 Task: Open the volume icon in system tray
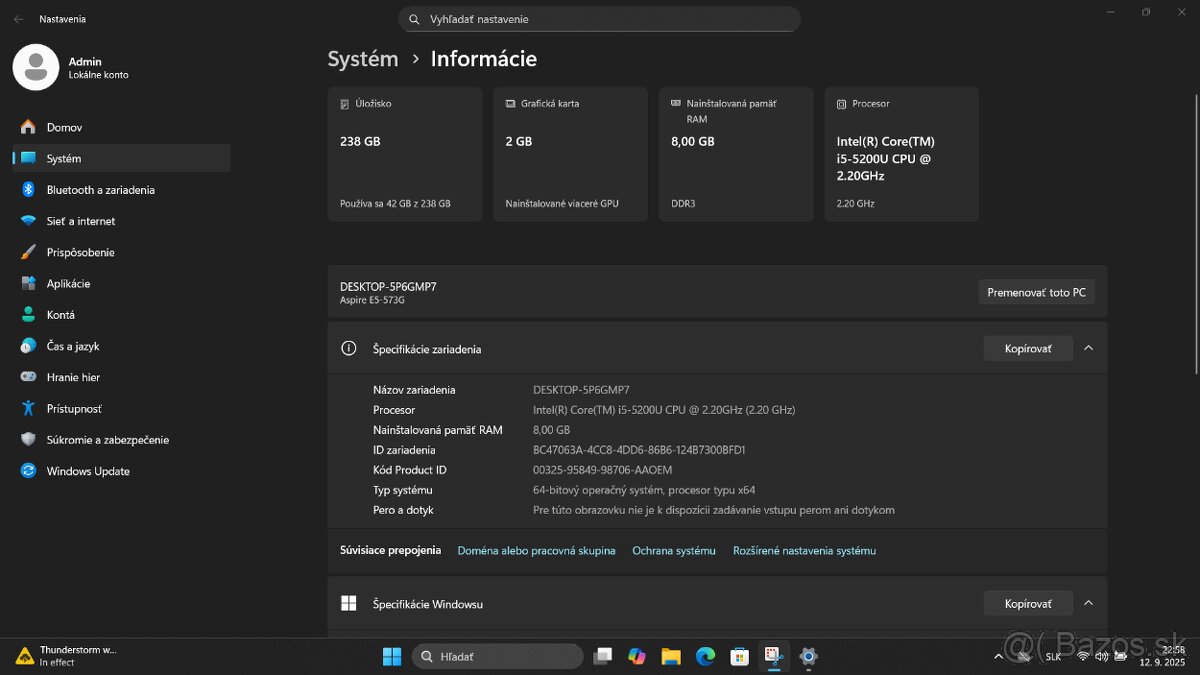pyautogui.click(x=1102, y=657)
